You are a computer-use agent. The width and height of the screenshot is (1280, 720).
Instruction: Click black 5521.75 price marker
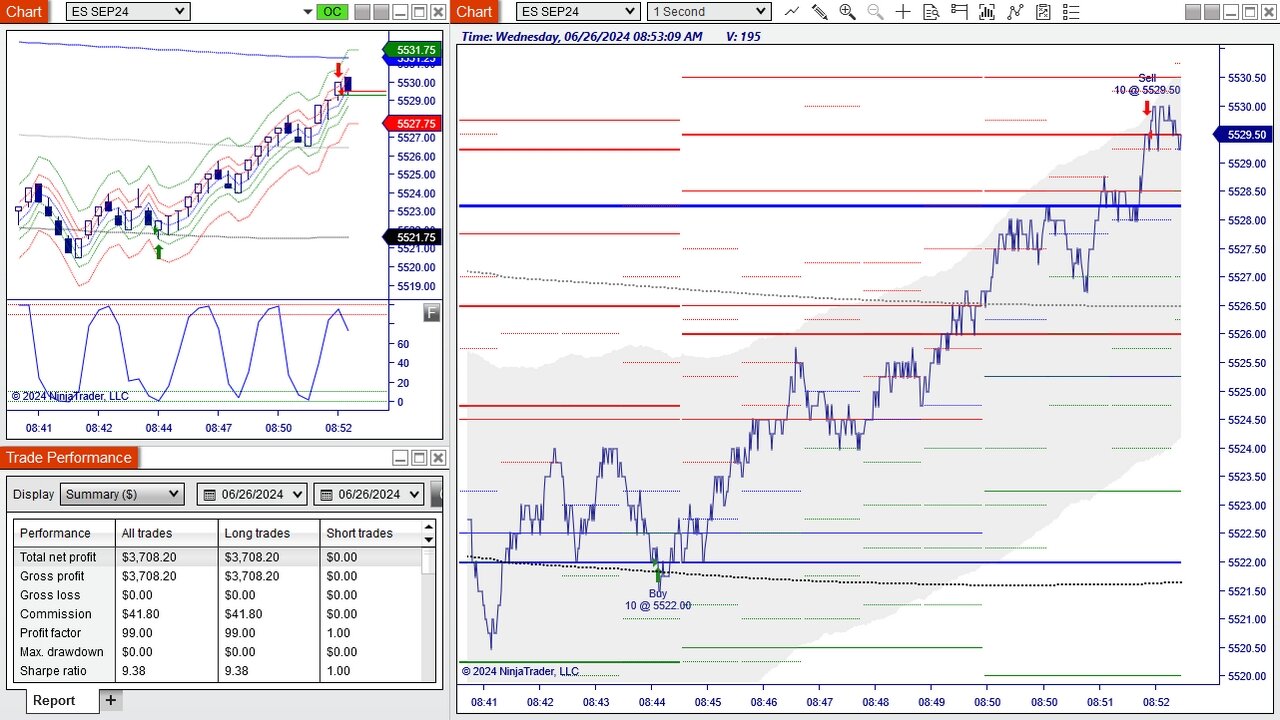click(412, 237)
